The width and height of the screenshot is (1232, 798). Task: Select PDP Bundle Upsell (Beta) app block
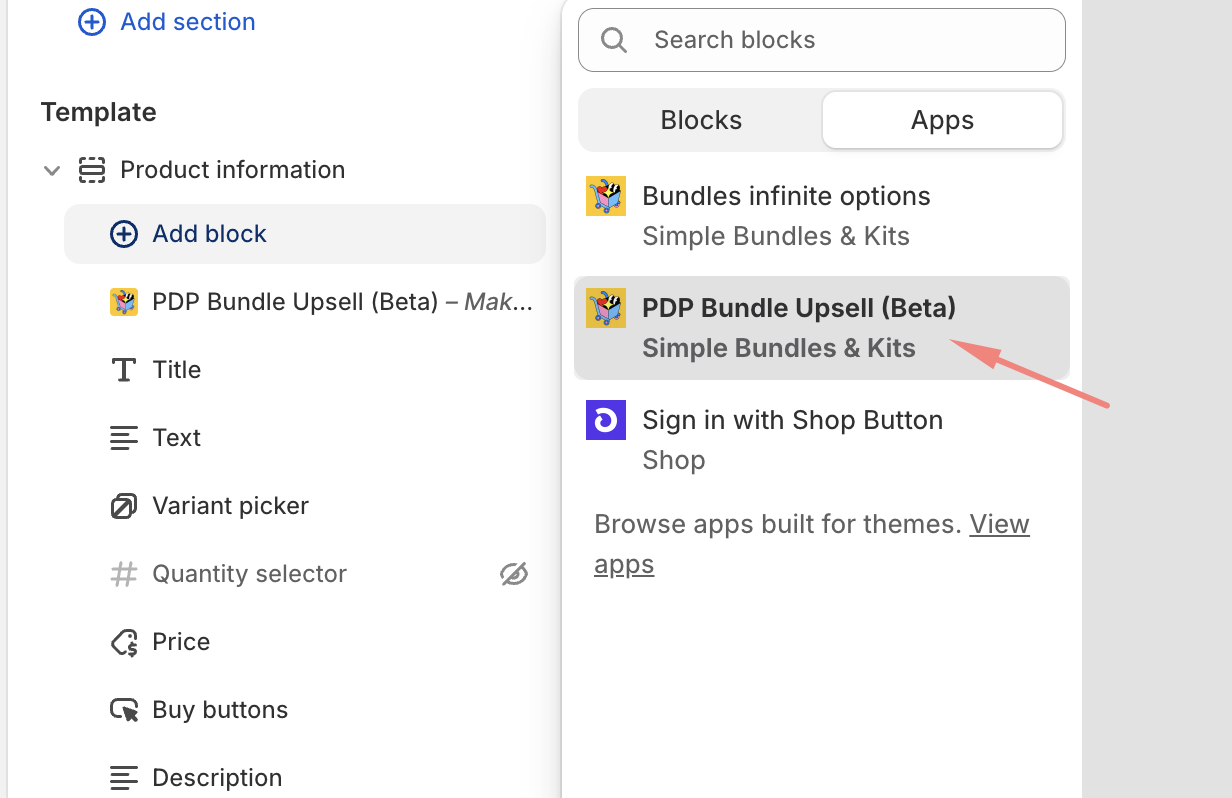[822, 328]
